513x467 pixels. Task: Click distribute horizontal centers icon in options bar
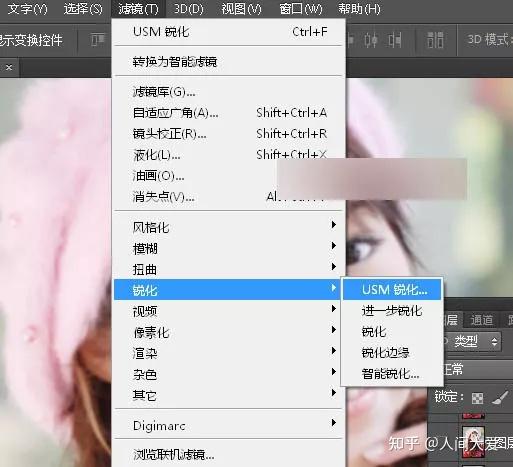point(371,40)
